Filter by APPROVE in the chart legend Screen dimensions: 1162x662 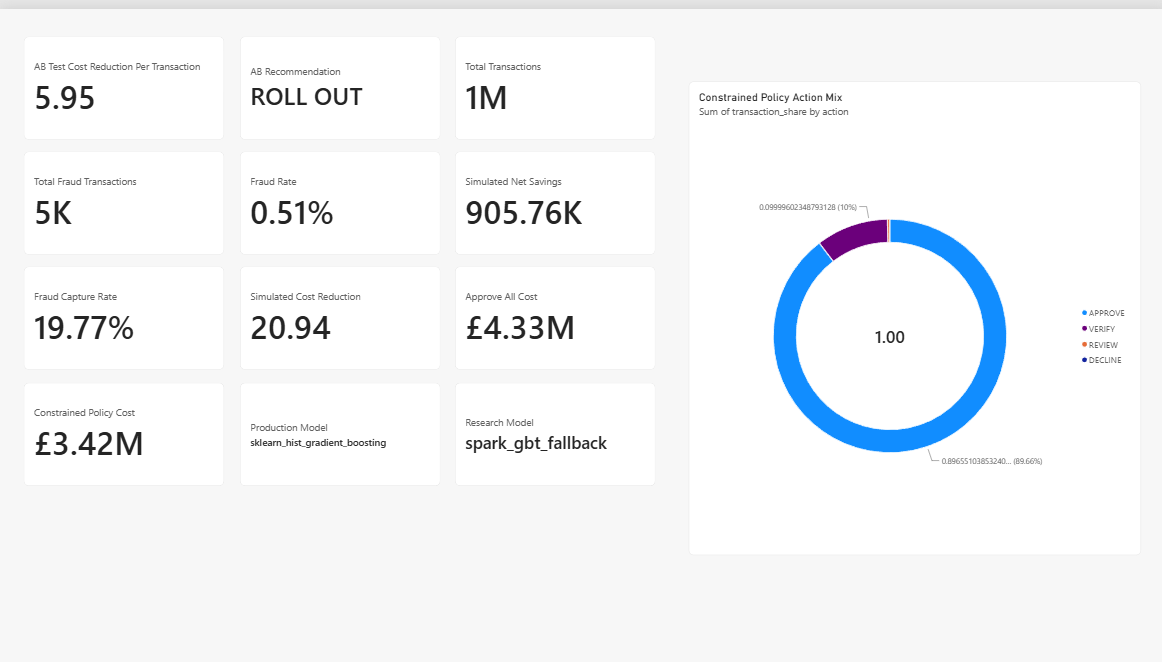[1103, 313]
